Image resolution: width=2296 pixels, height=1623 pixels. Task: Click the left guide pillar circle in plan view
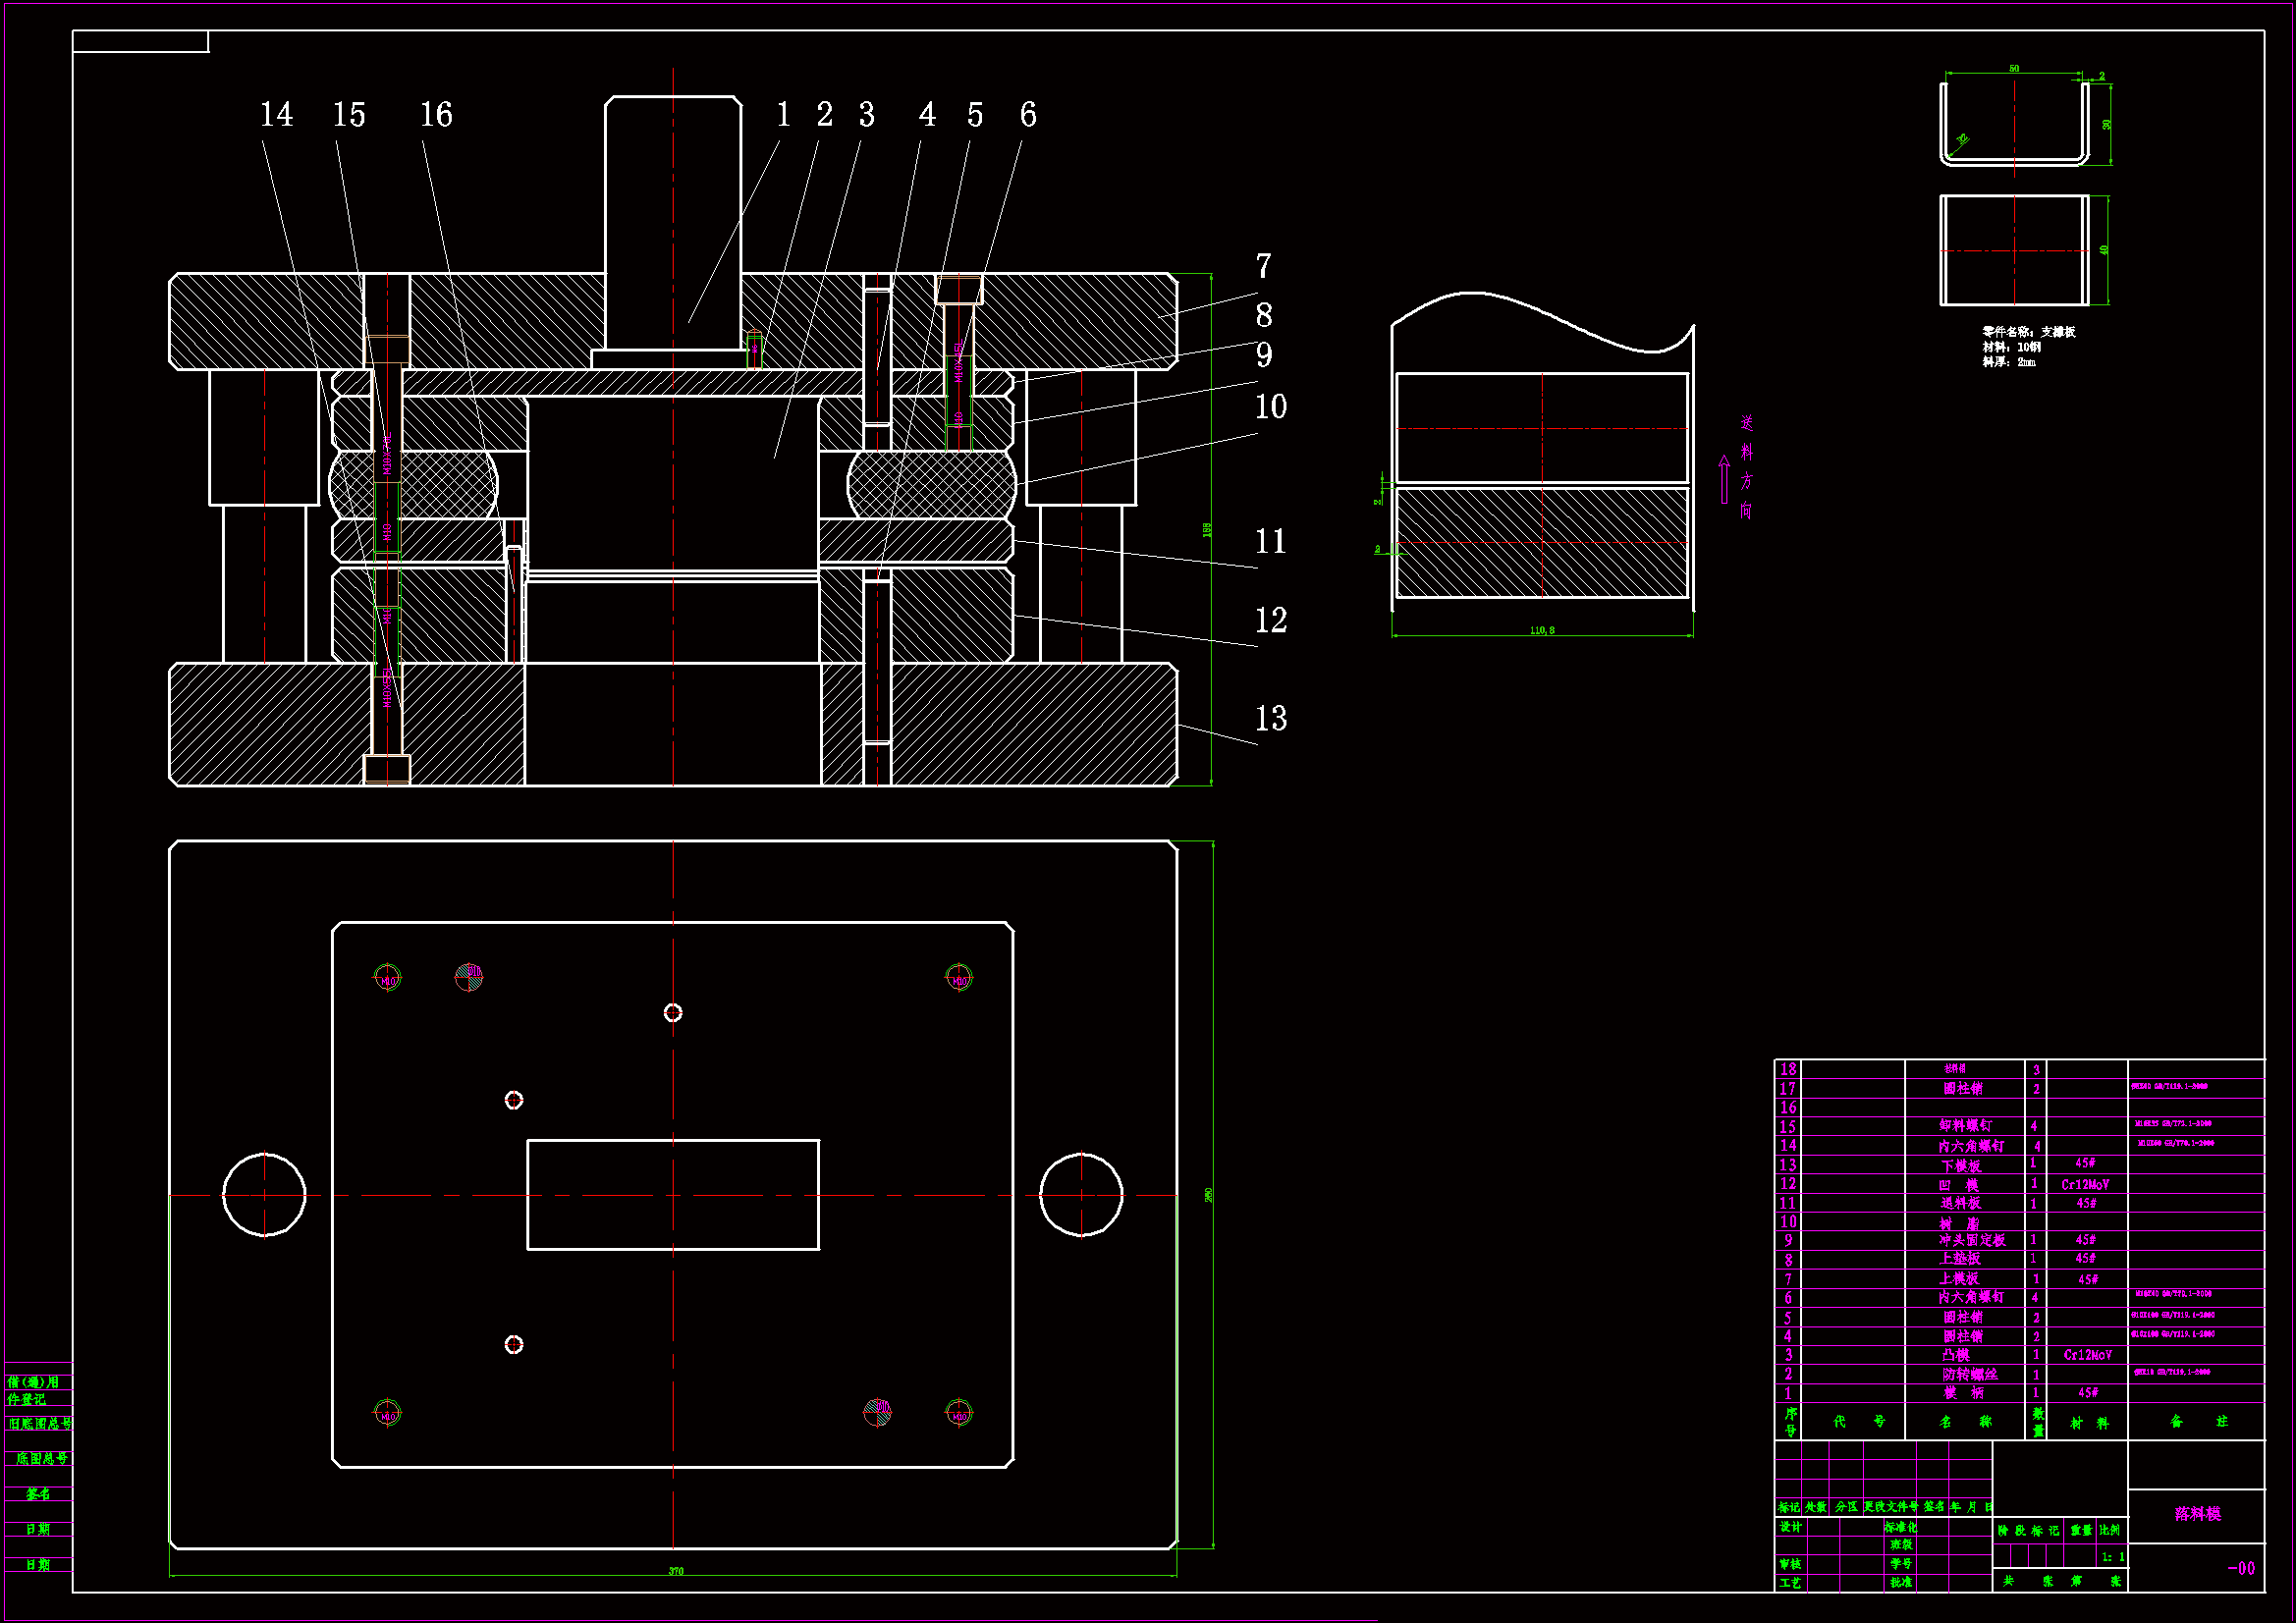264,1195
